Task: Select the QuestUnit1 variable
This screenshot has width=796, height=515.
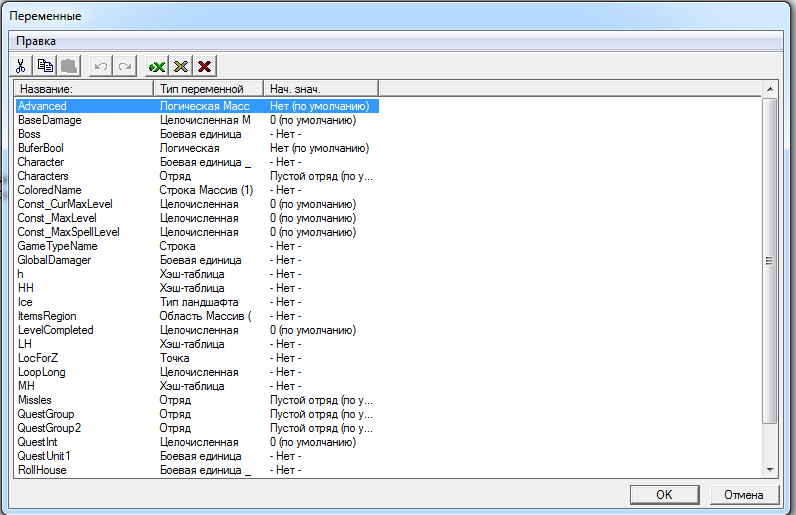Action: pyautogui.click(x=44, y=456)
